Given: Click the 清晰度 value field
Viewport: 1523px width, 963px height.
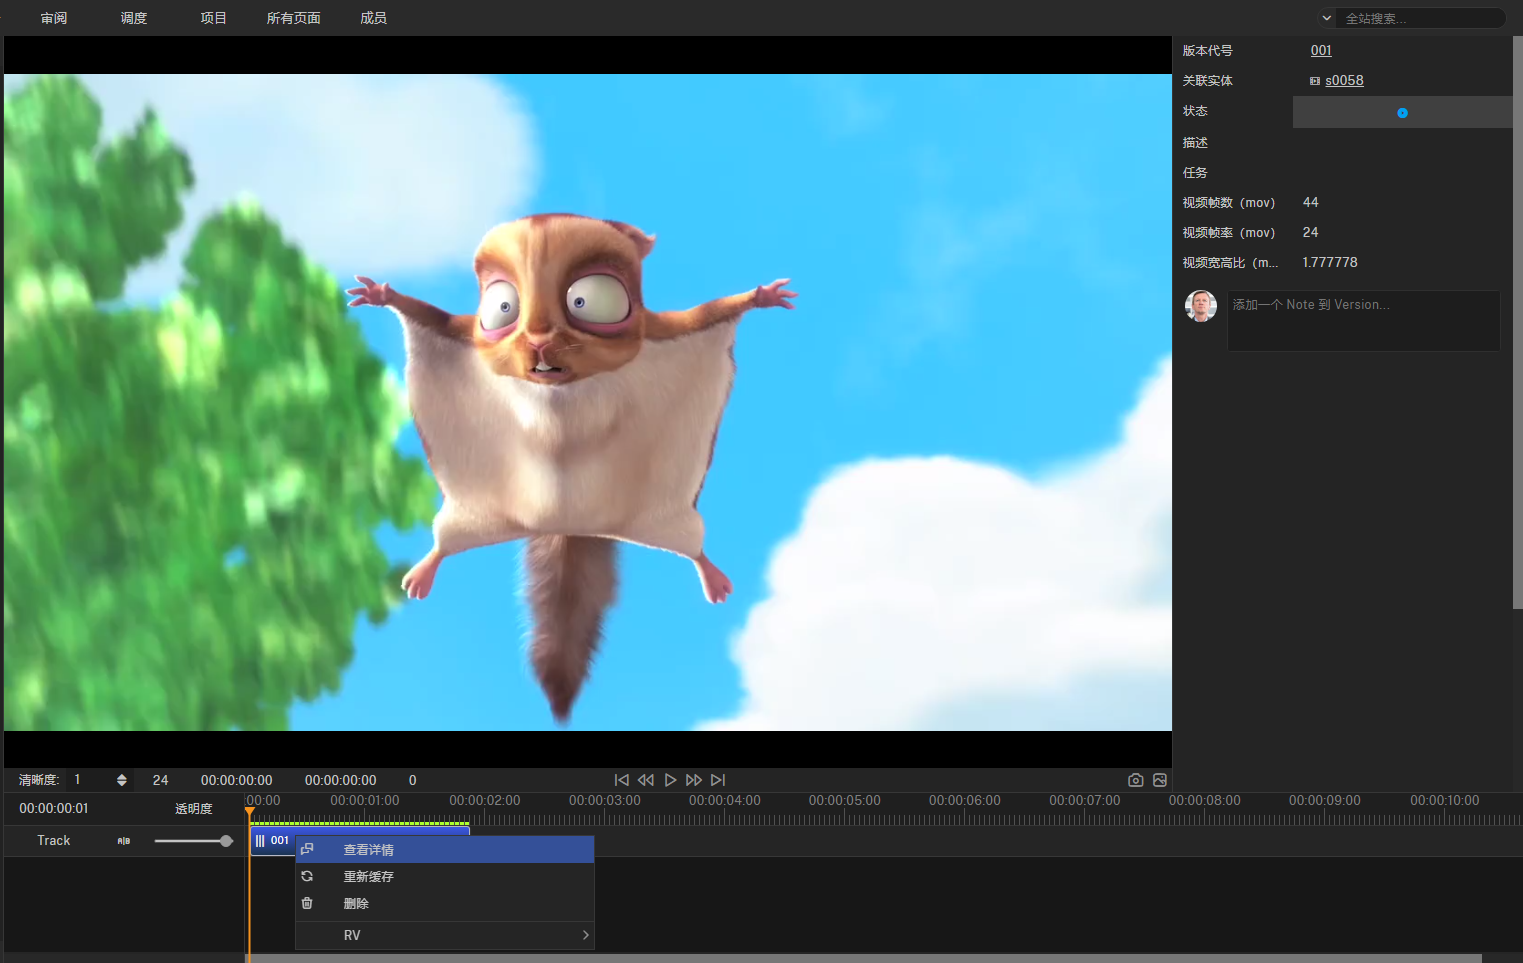Looking at the screenshot, I should click(89, 780).
